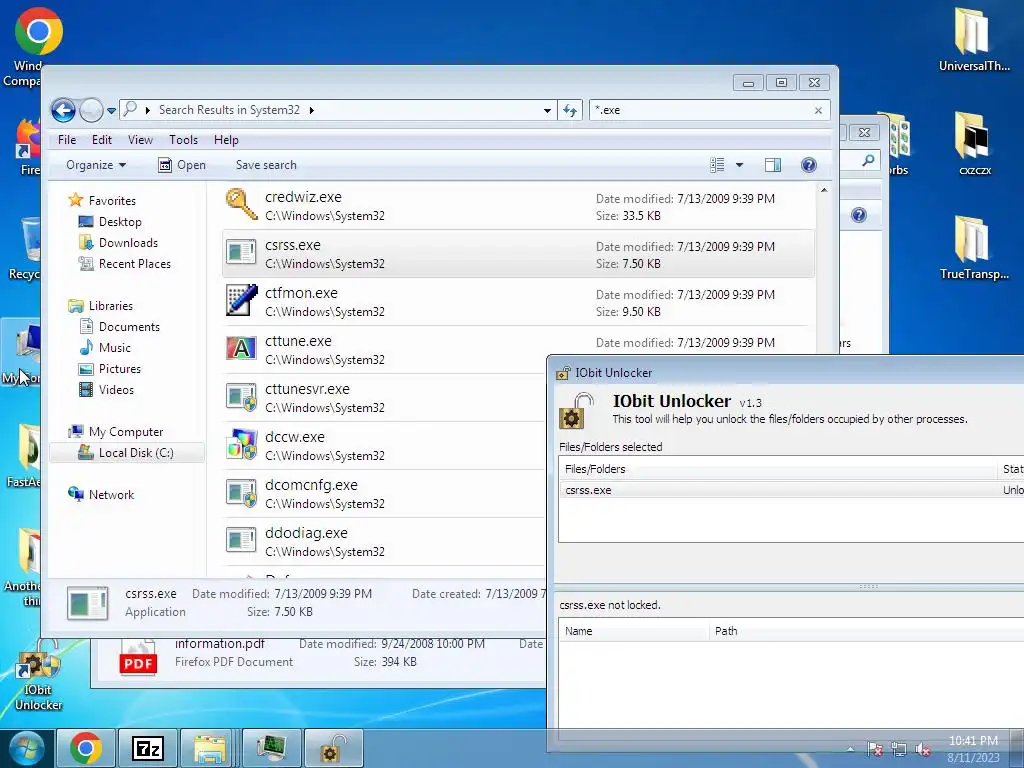The width and height of the screenshot is (1024, 768).
Task: Click the Open toolbar button
Action: point(182,165)
